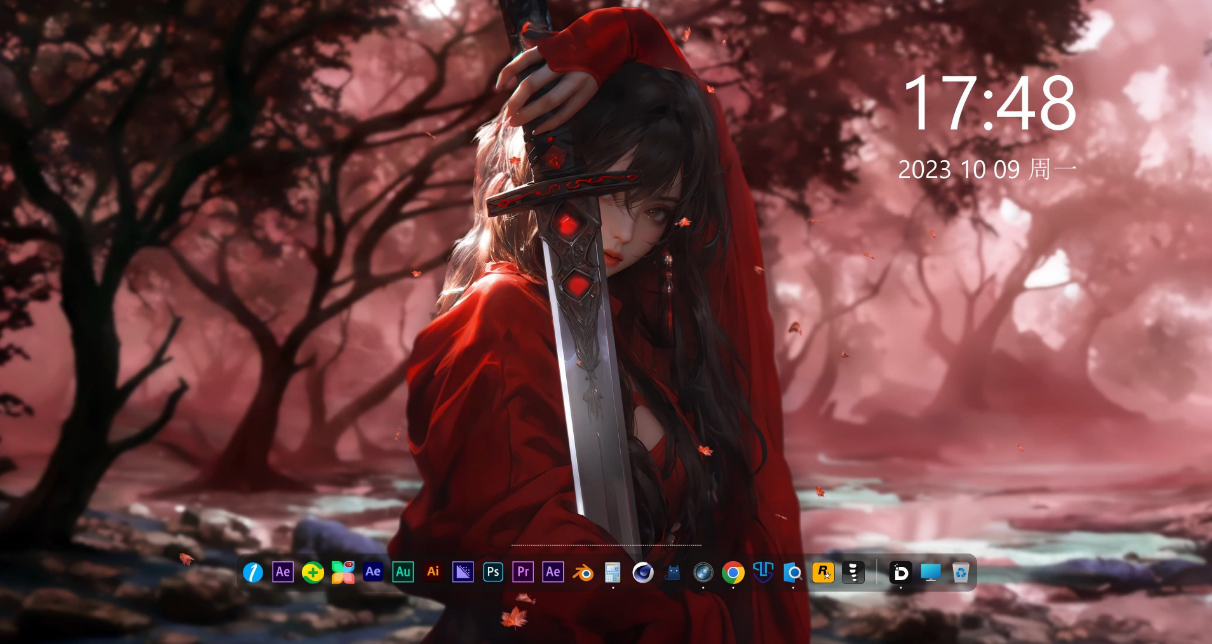This screenshot has width=1212, height=644.
Task: Open the Calculator app icon
Action: tap(613, 572)
